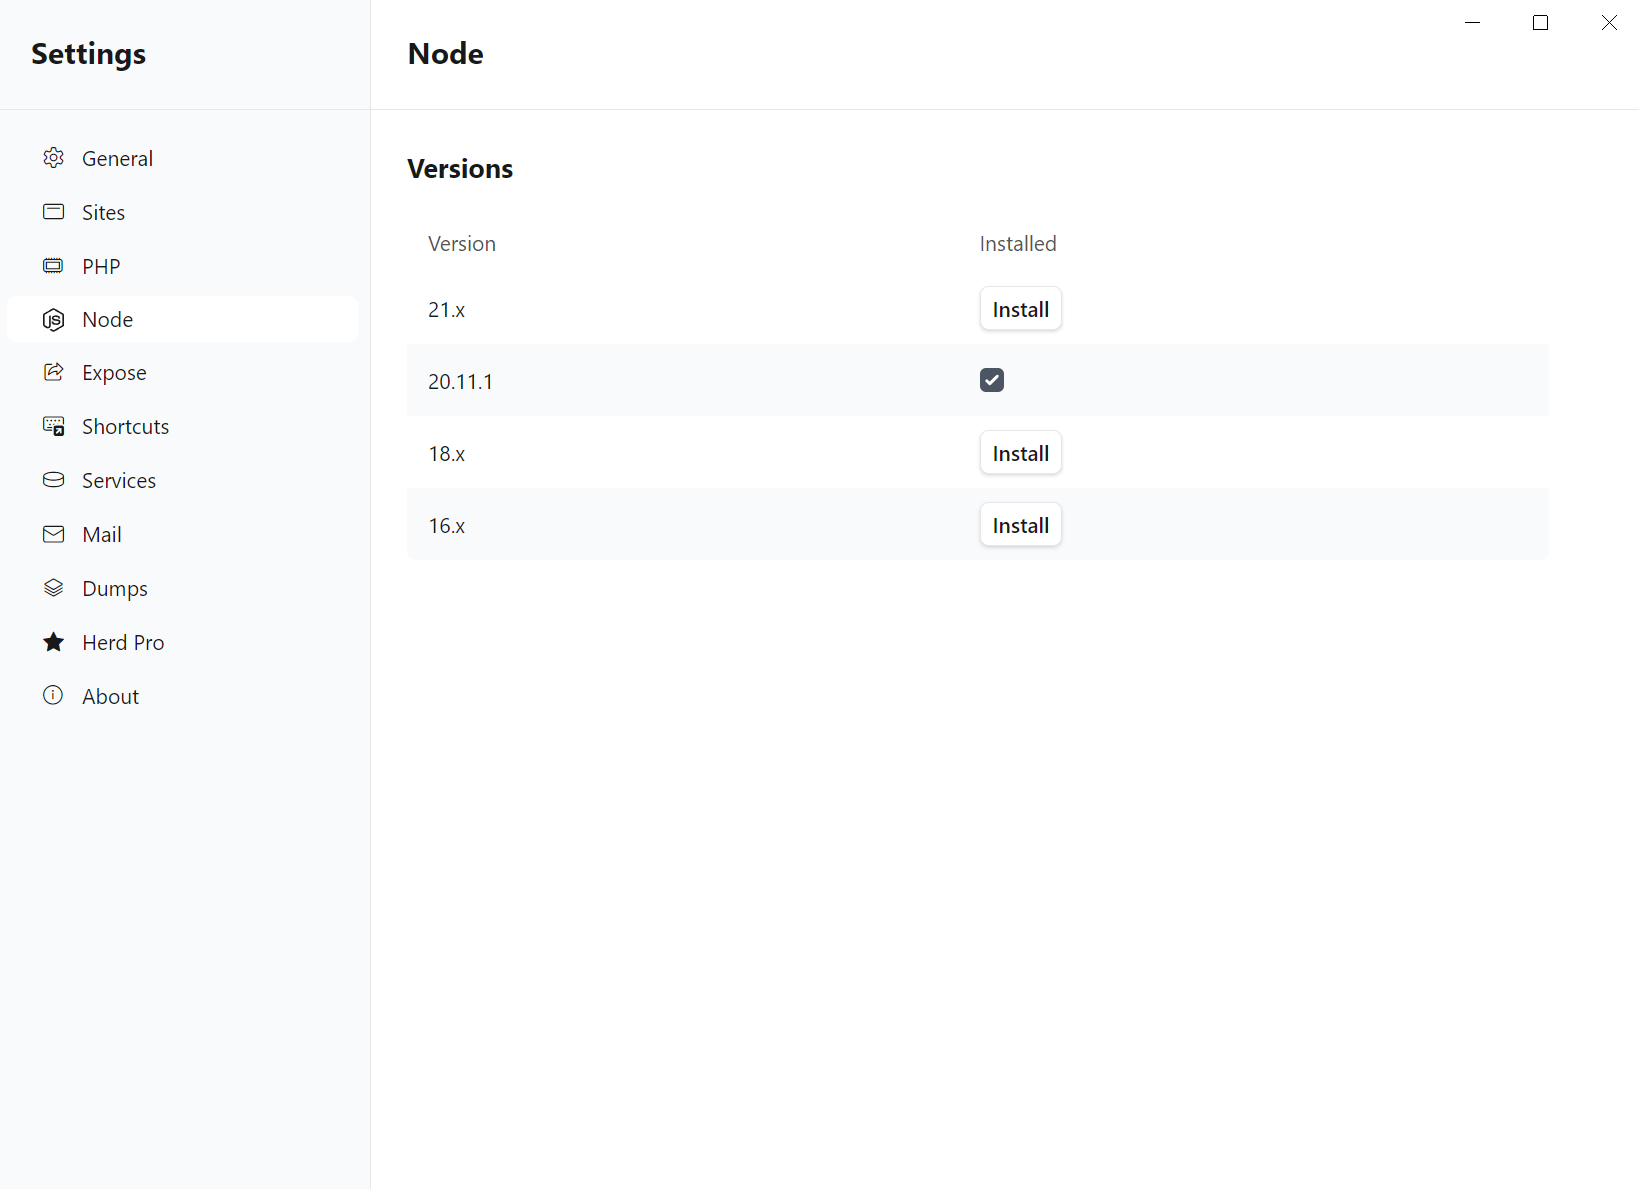The height and width of the screenshot is (1189, 1639).
Task: Open the Sites settings section
Action: [103, 211]
